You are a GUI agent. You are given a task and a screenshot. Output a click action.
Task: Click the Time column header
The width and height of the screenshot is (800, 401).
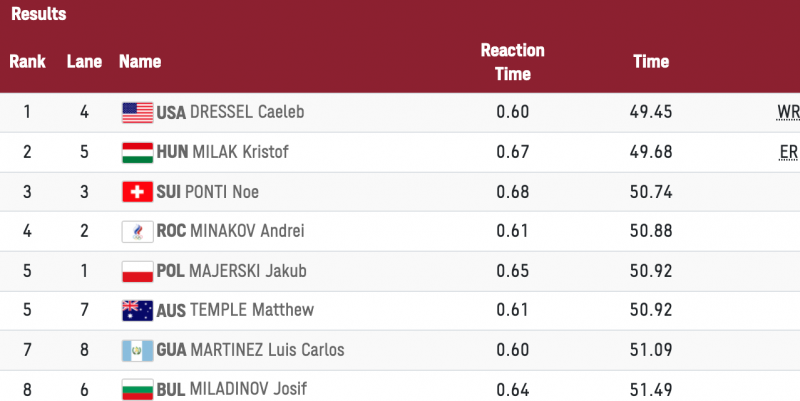tap(651, 62)
